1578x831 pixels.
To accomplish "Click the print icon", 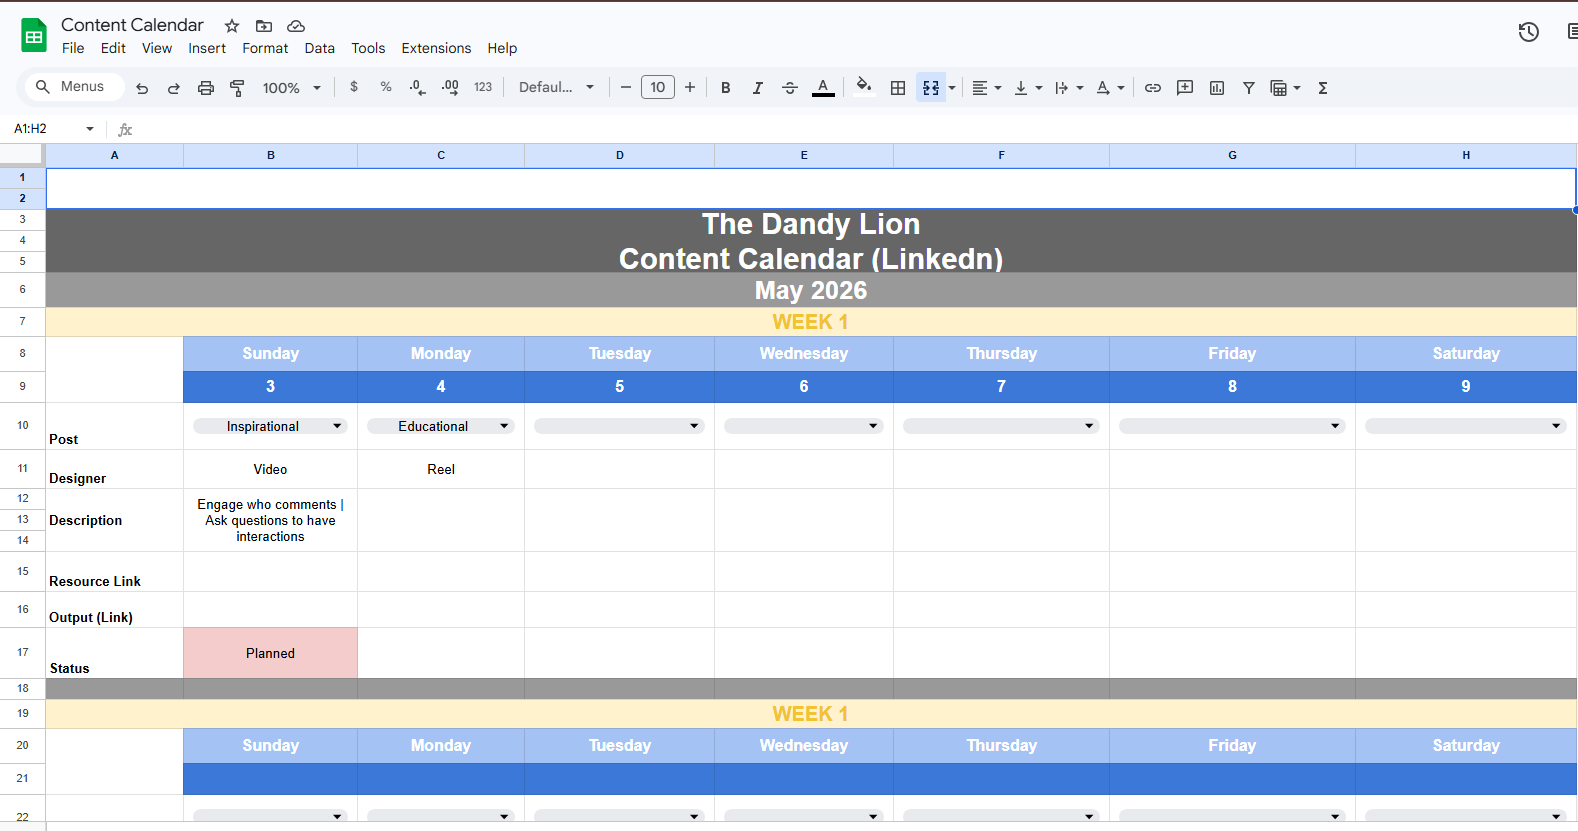I will pos(206,88).
